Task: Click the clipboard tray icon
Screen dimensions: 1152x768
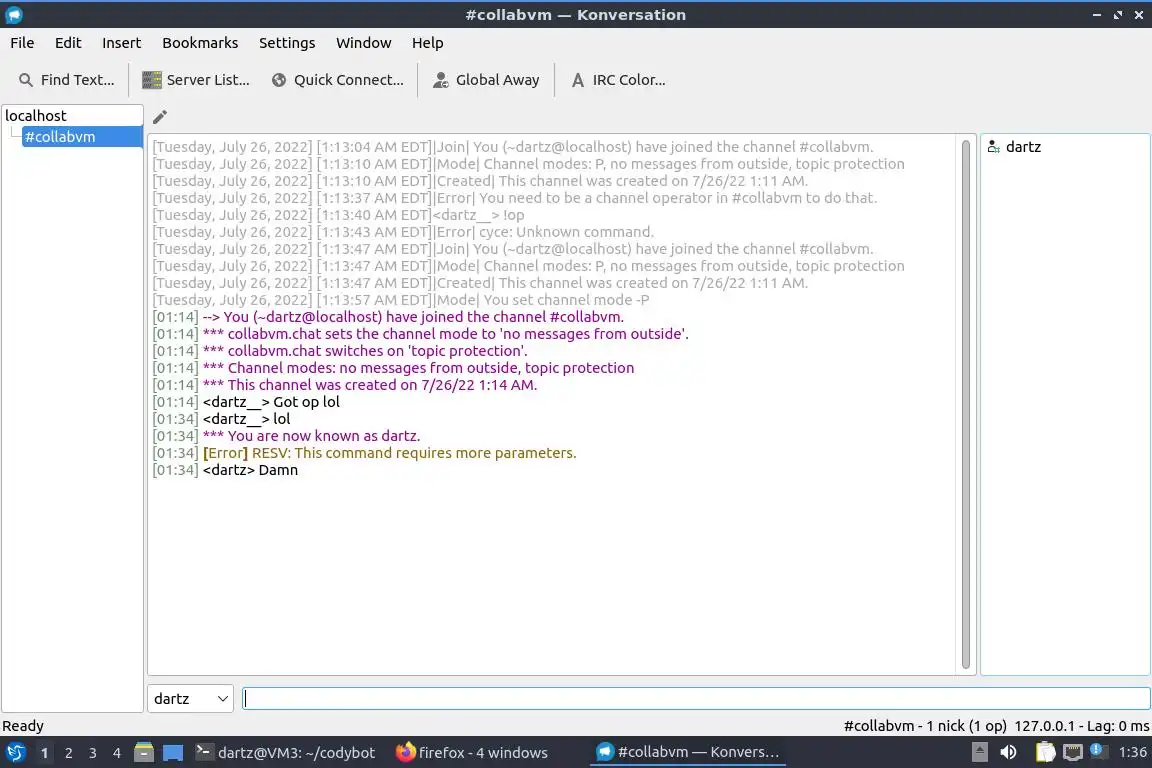Action: tap(1045, 753)
